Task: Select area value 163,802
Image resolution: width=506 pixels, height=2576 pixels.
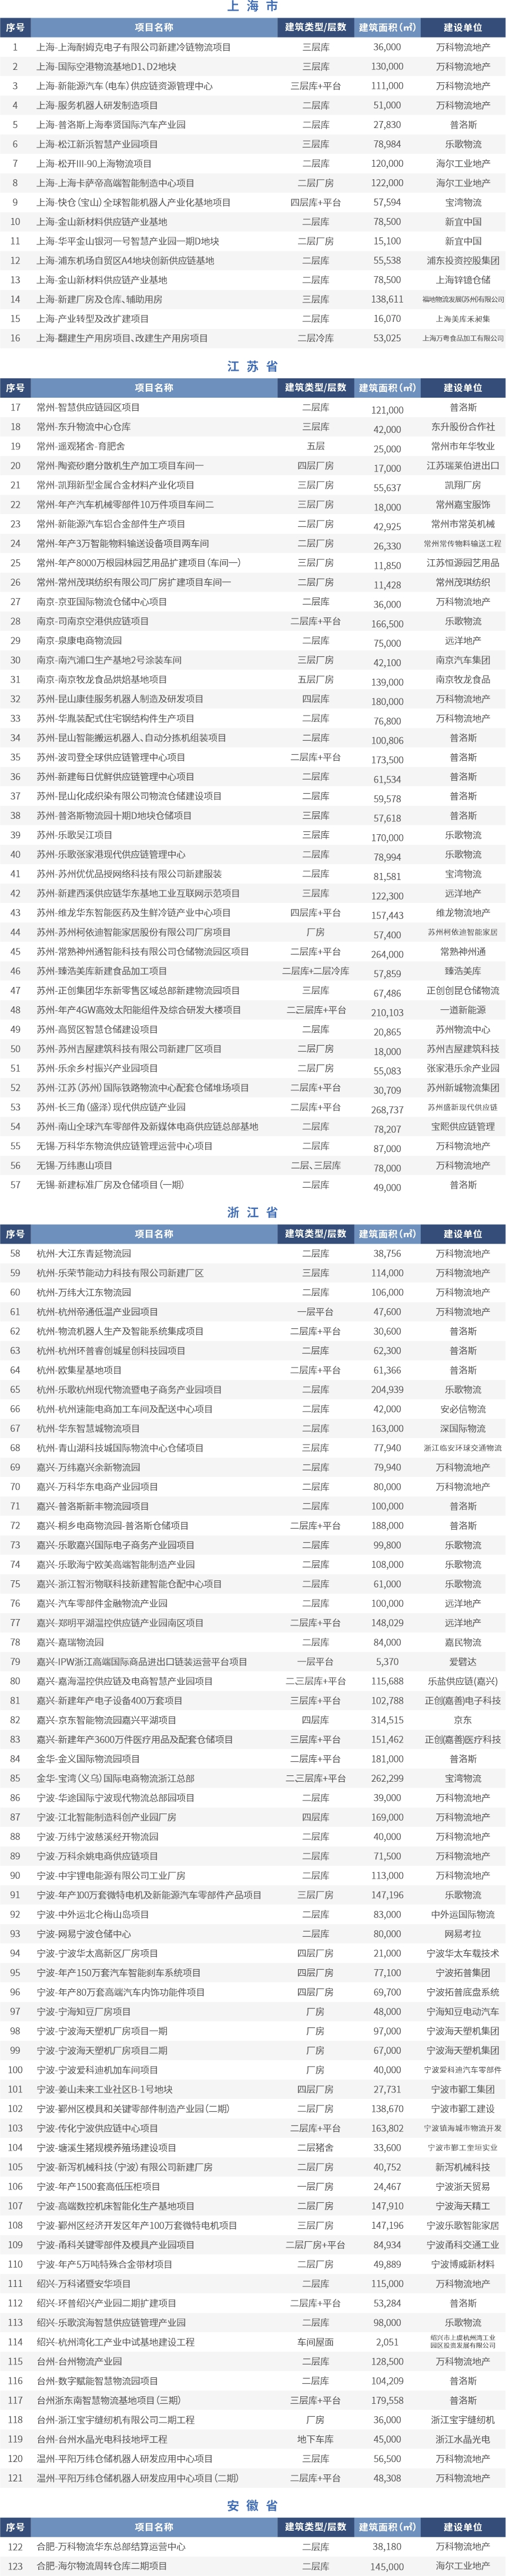Action: click(x=387, y=2129)
